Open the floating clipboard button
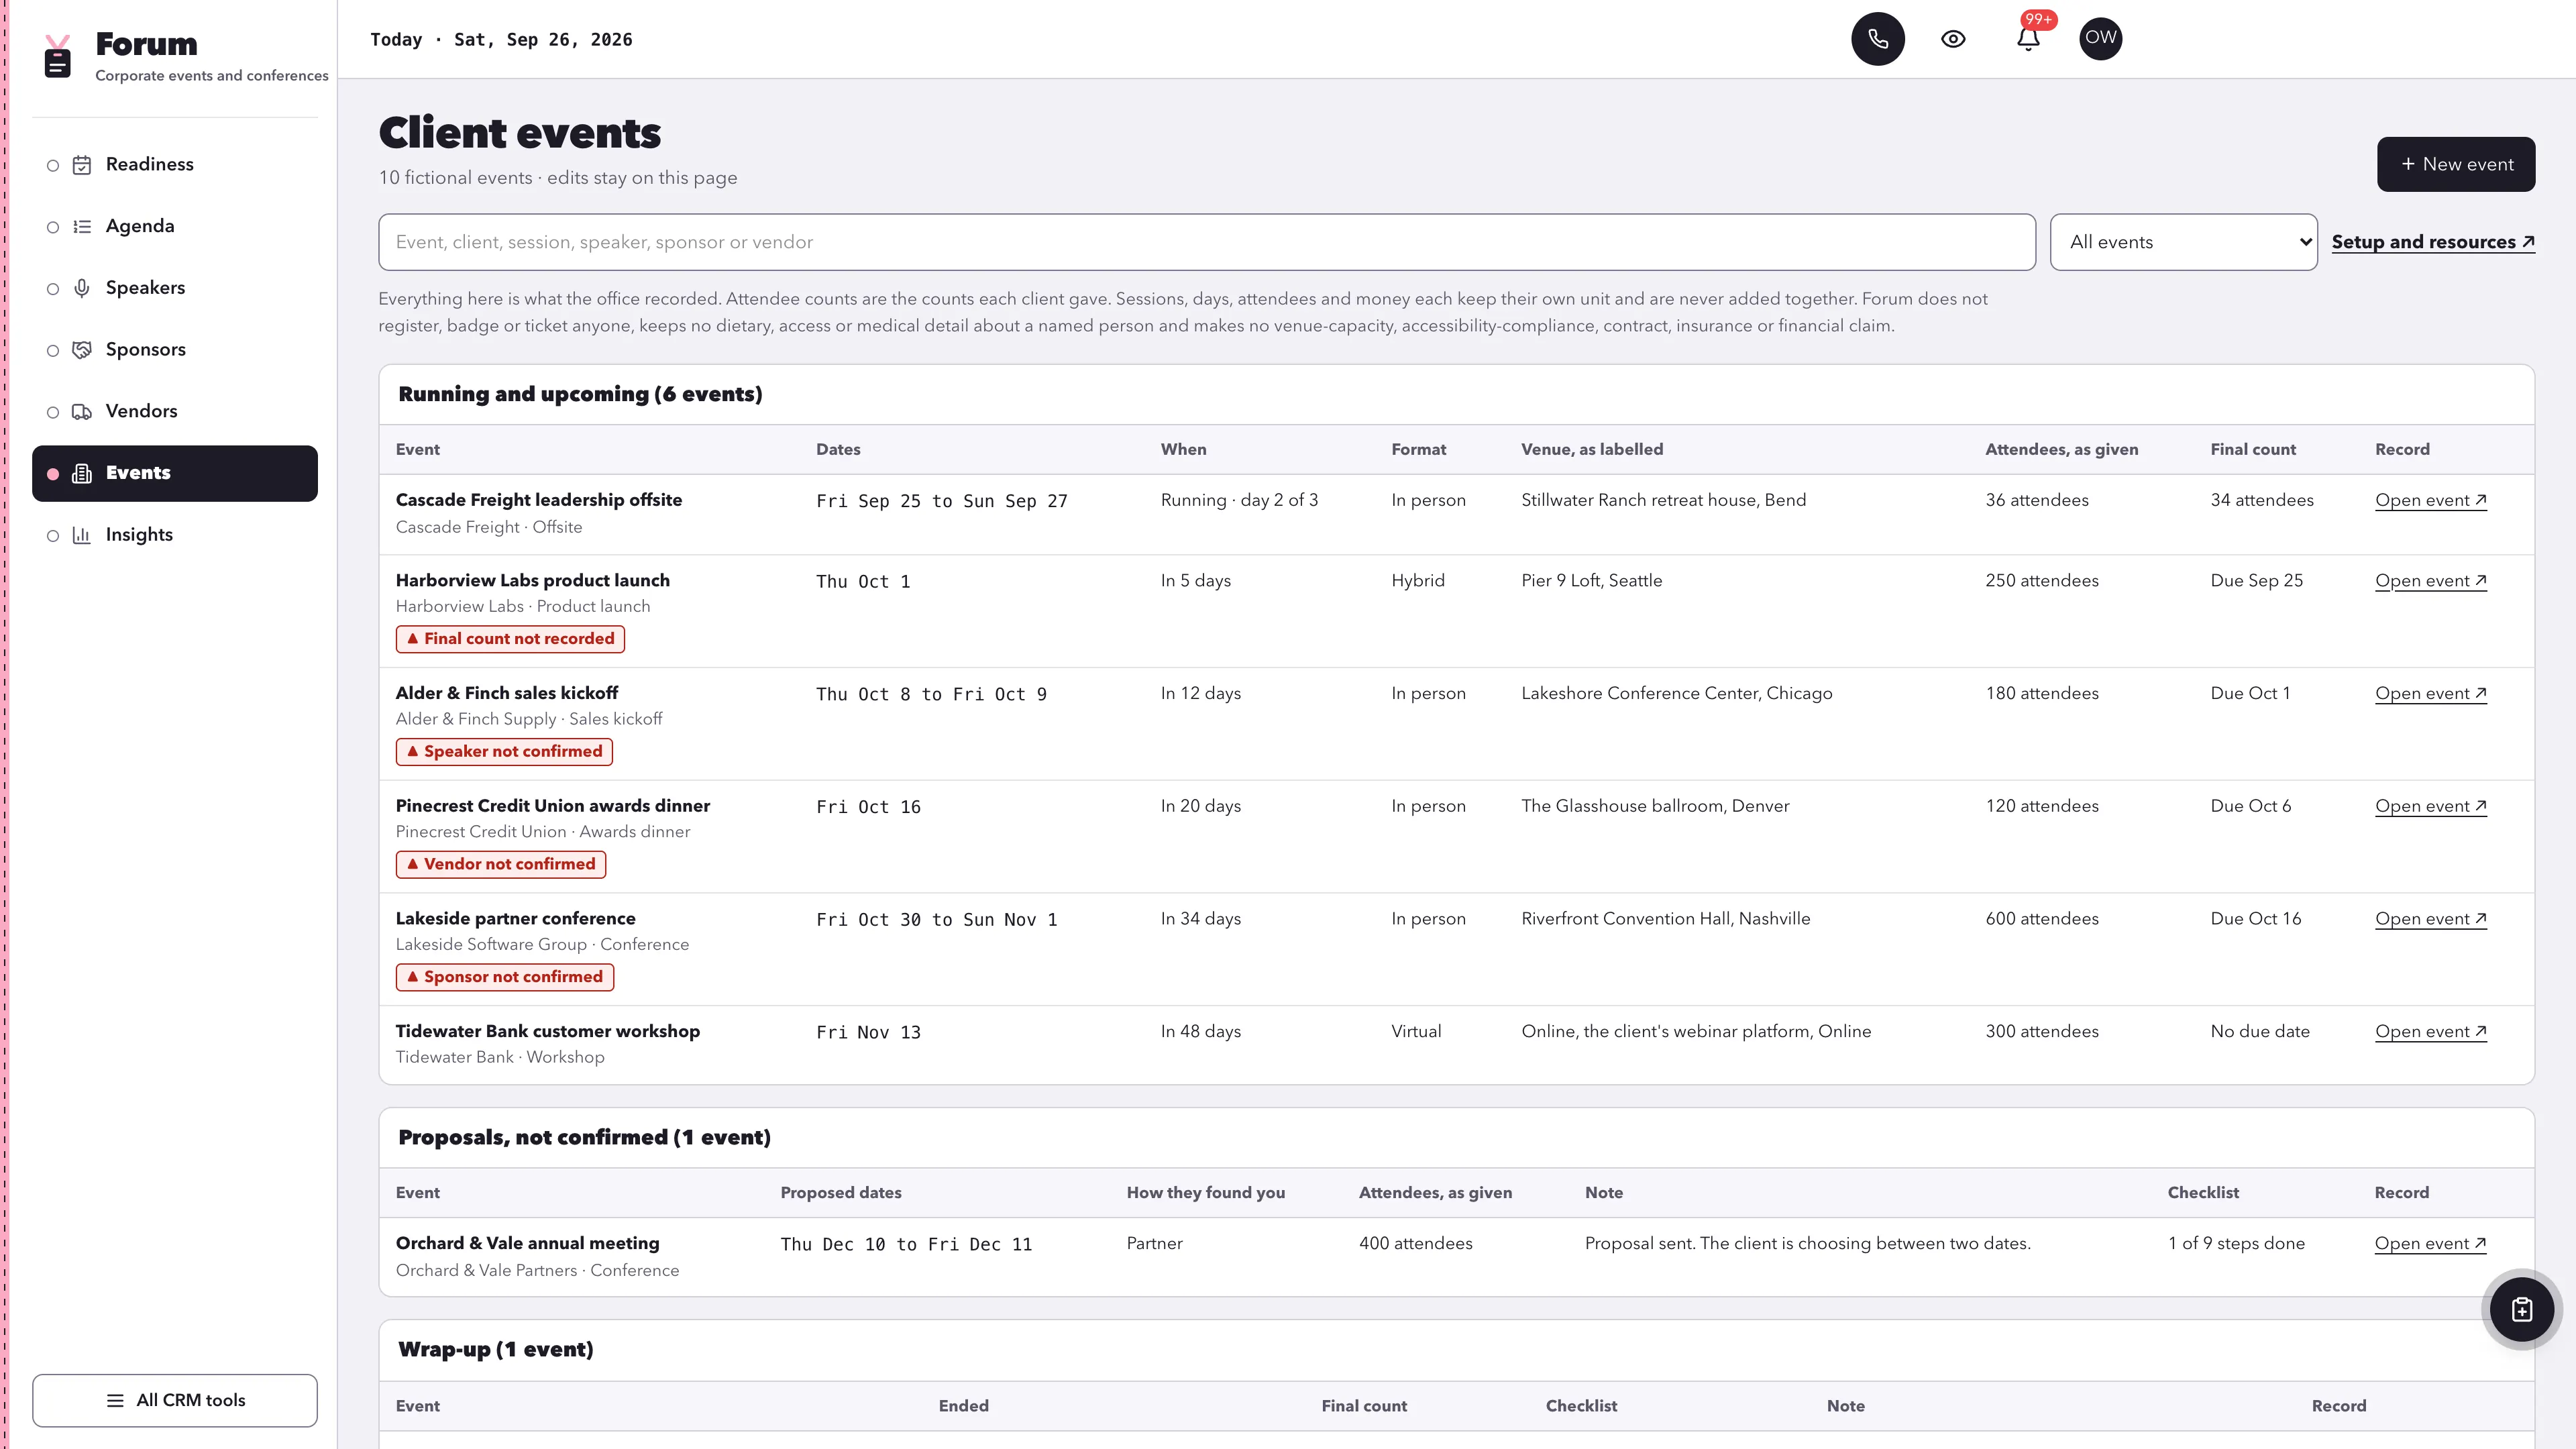The width and height of the screenshot is (2576, 1449). point(2521,1309)
